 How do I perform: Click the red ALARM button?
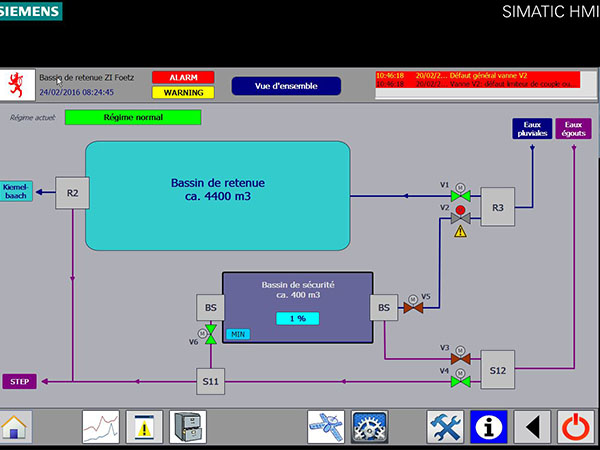point(183,77)
